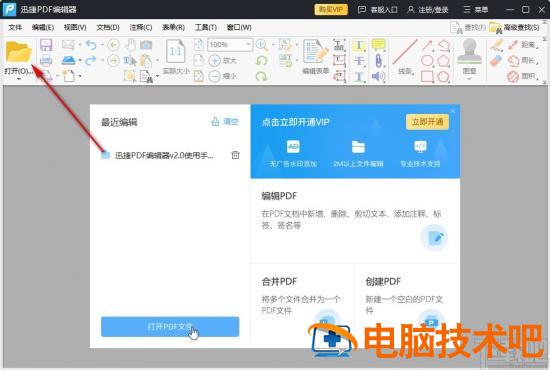Select the strikethrough text tool
Screen dimensions: 550x370
pyautogui.click(x=359, y=61)
